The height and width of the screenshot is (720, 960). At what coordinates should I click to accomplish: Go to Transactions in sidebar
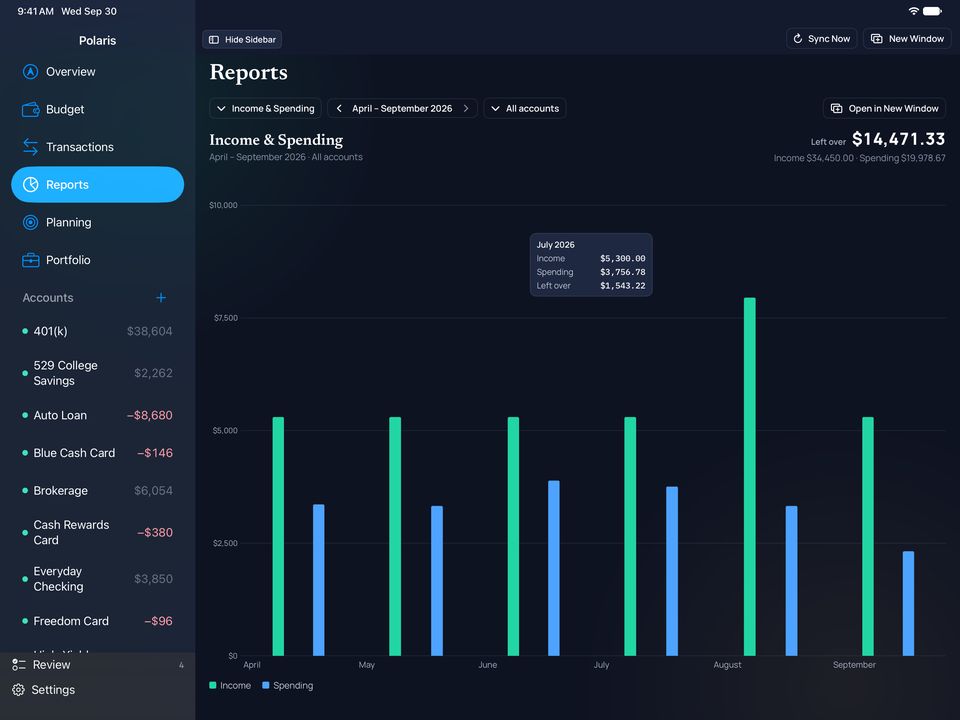tap(97, 147)
